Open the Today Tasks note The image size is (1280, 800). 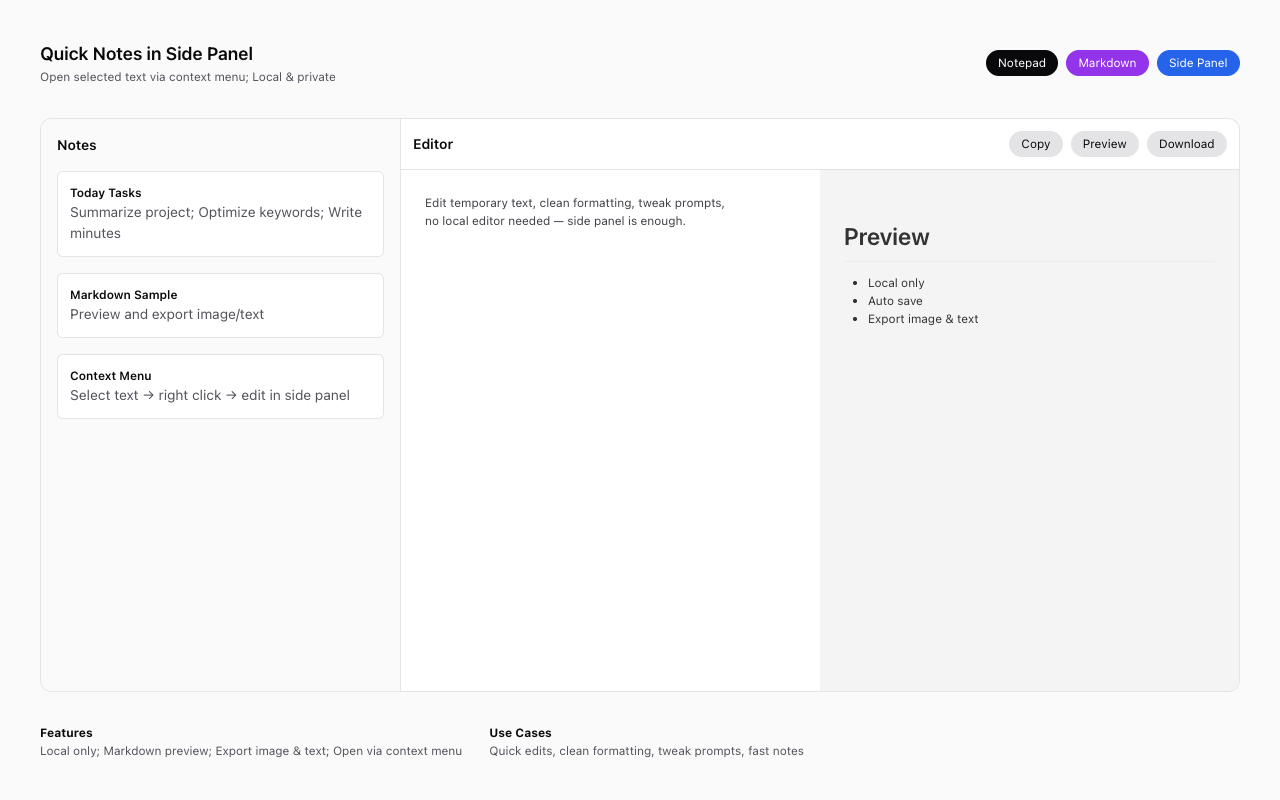click(x=220, y=213)
